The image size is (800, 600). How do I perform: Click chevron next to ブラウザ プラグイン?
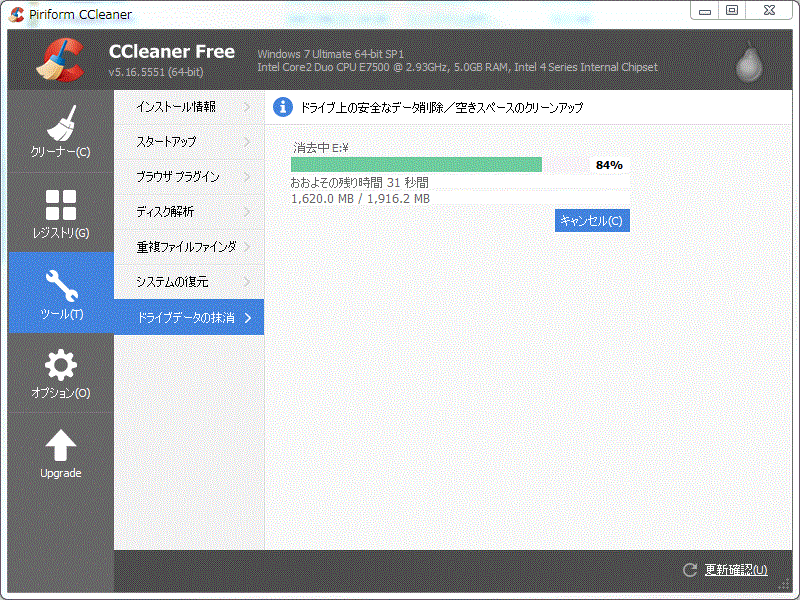(247, 177)
